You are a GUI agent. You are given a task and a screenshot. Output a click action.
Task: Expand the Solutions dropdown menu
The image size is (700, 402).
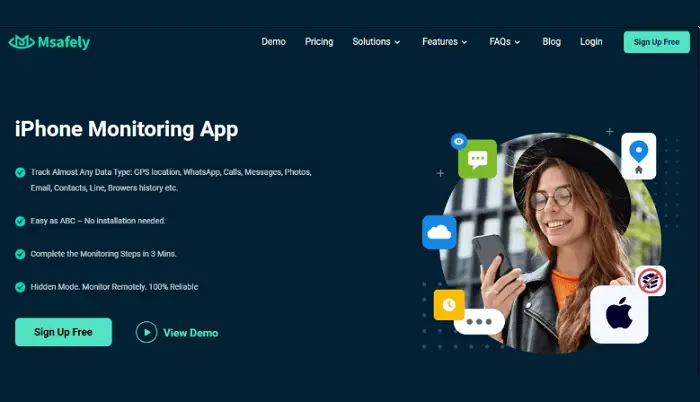(376, 42)
